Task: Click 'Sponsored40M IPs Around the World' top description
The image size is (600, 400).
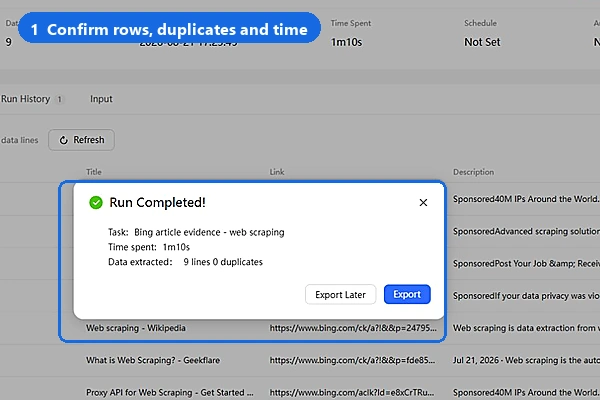Action: (526, 199)
